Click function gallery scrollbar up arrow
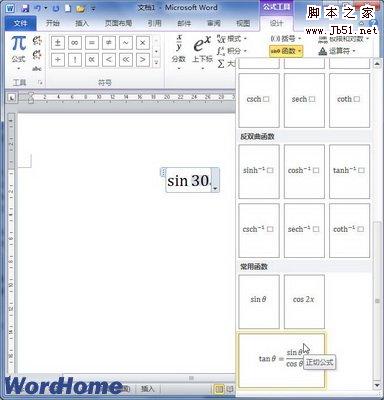The width and height of the screenshot is (384, 400). click(x=377, y=63)
